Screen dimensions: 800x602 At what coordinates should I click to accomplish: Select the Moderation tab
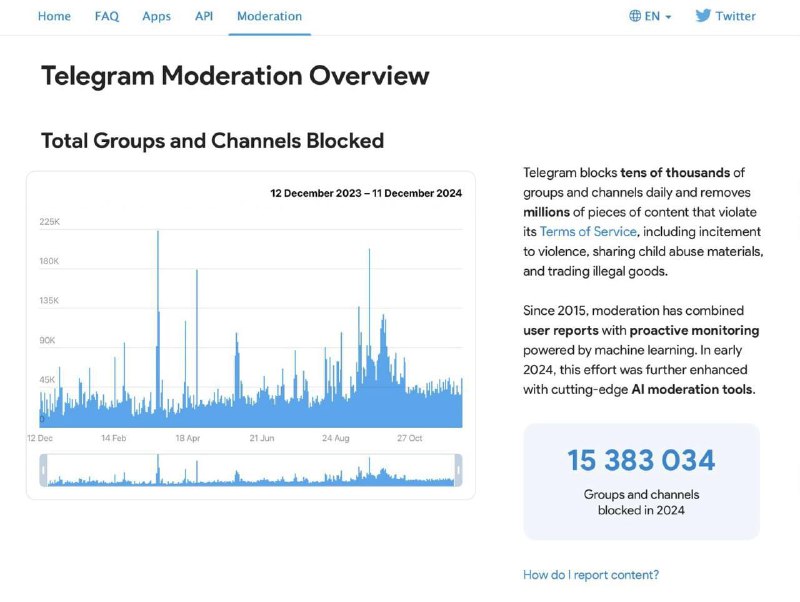269,16
